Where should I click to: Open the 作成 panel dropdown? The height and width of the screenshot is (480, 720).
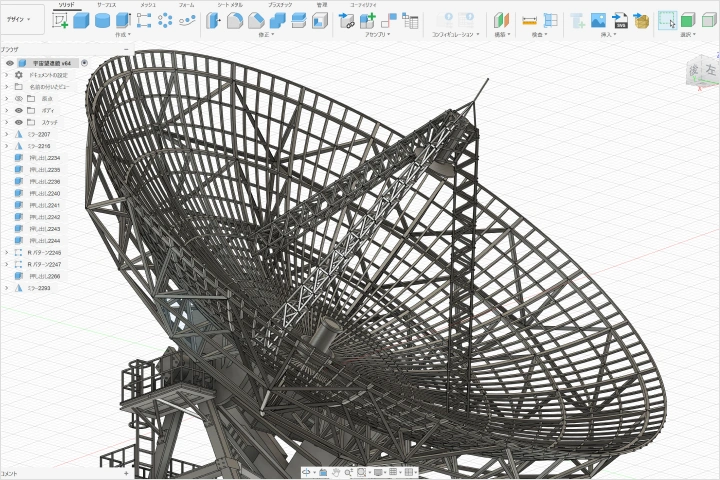click(x=123, y=34)
